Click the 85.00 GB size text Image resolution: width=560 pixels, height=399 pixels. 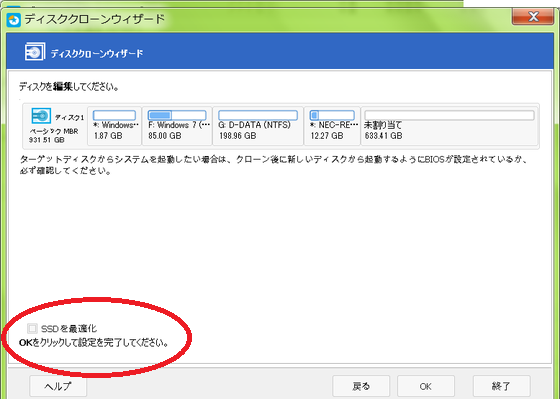click(x=165, y=136)
